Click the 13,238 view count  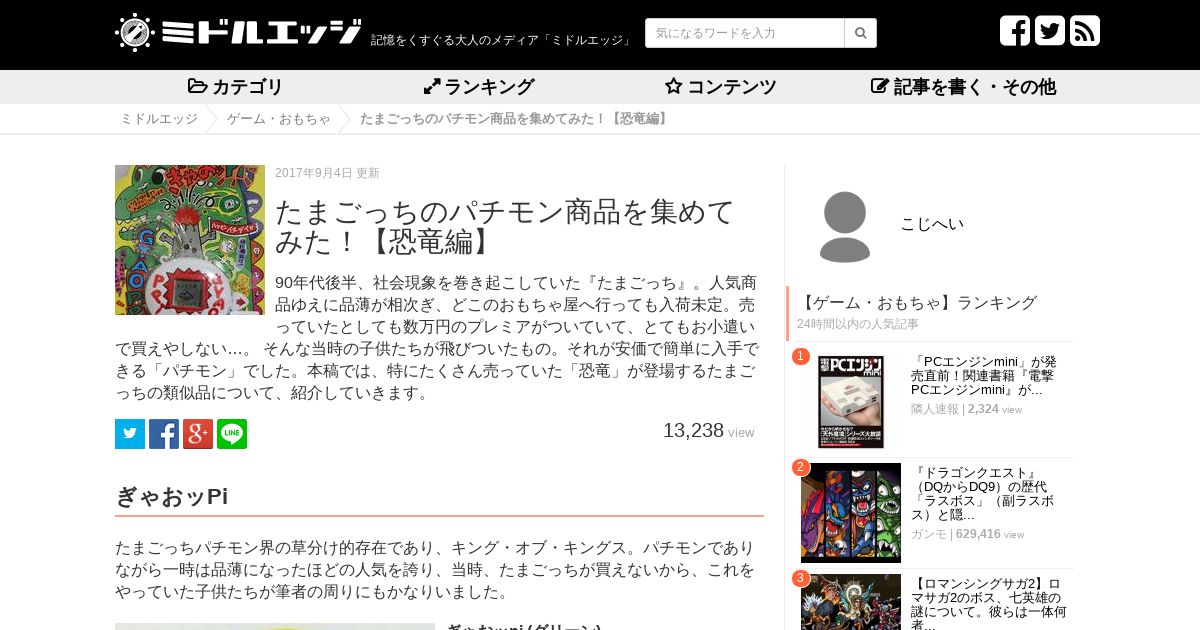pyautogui.click(x=708, y=431)
